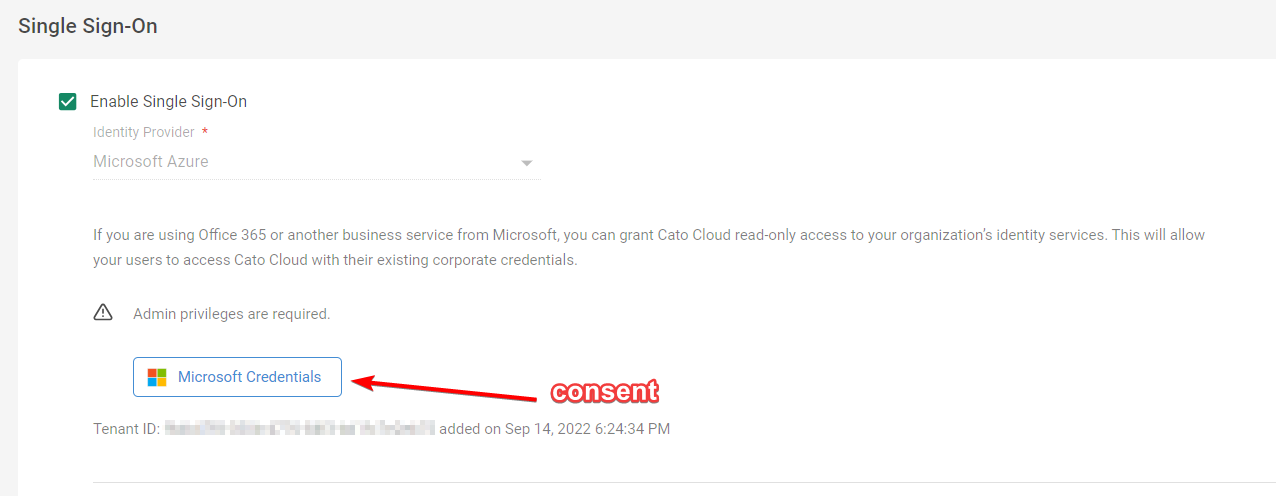1276x496 pixels.
Task: Toggle the Enable Single Sign-On checkbox
Action: [x=68, y=101]
